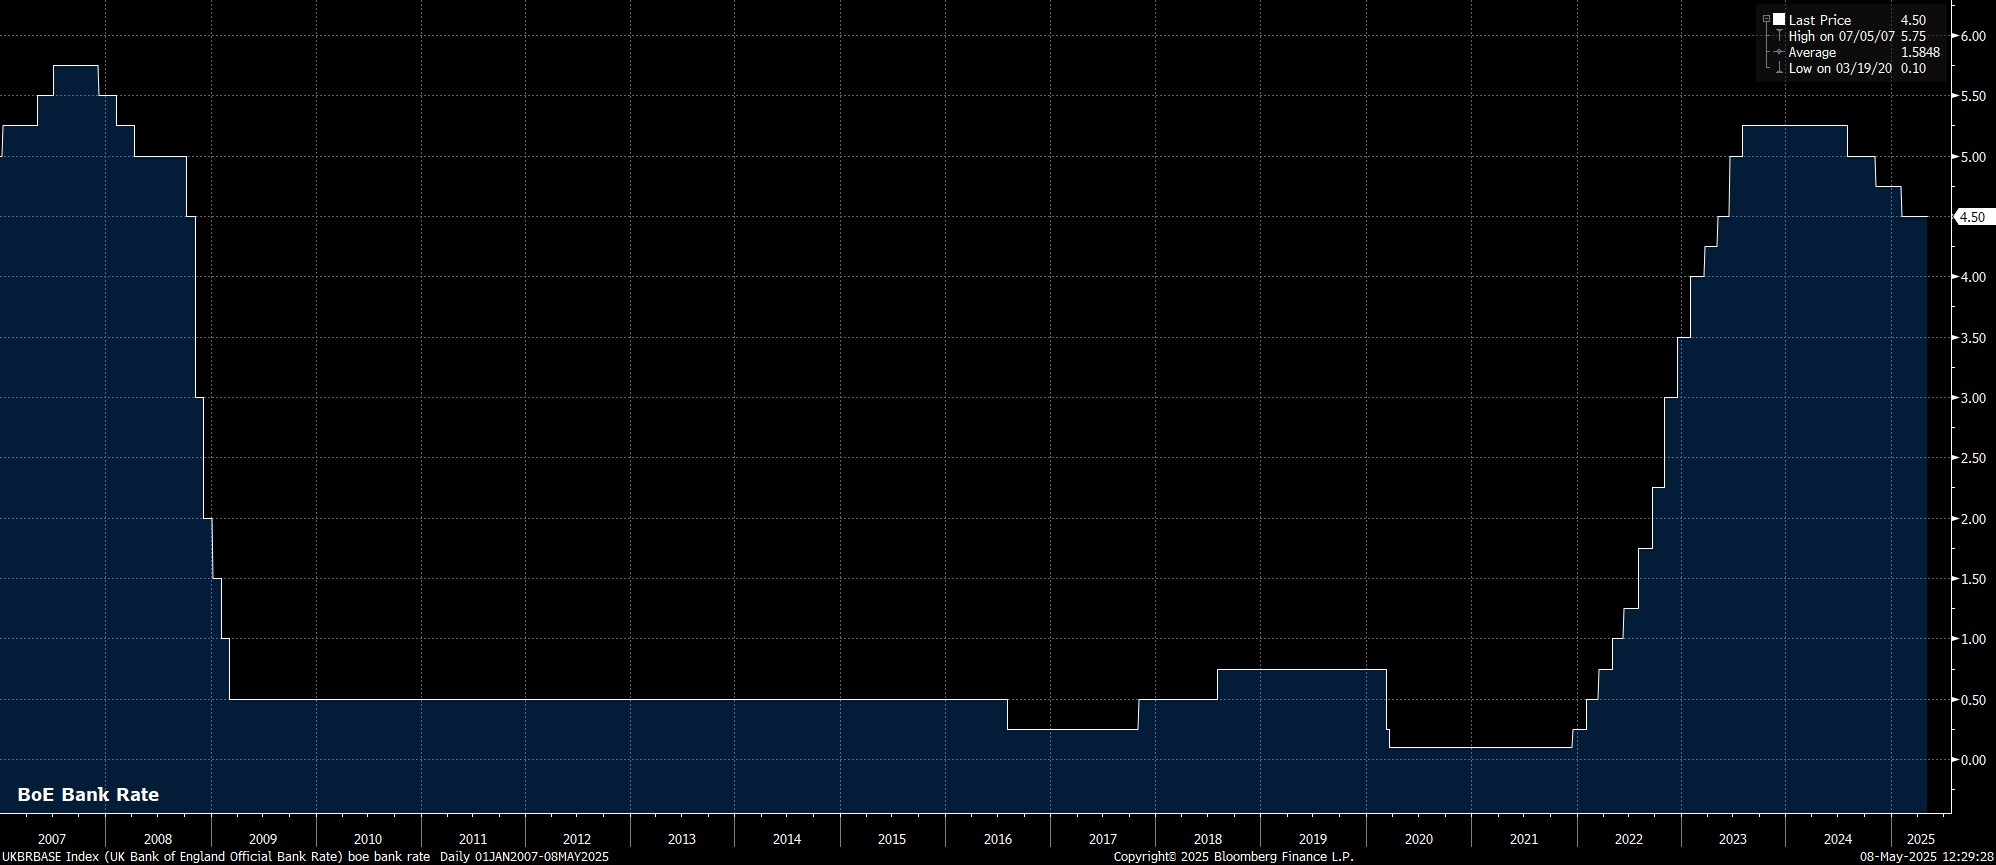The height and width of the screenshot is (865, 1996).
Task: Select the High on 07/05/07 legend entry
Action: click(x=1841, y=36)
